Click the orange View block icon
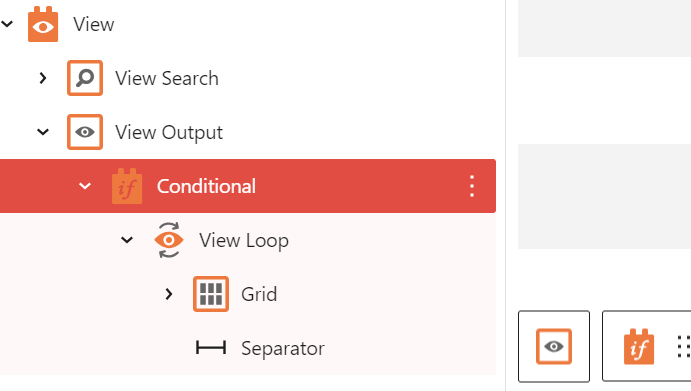Screen dimensions: 691x391 (x=43, y=24)
